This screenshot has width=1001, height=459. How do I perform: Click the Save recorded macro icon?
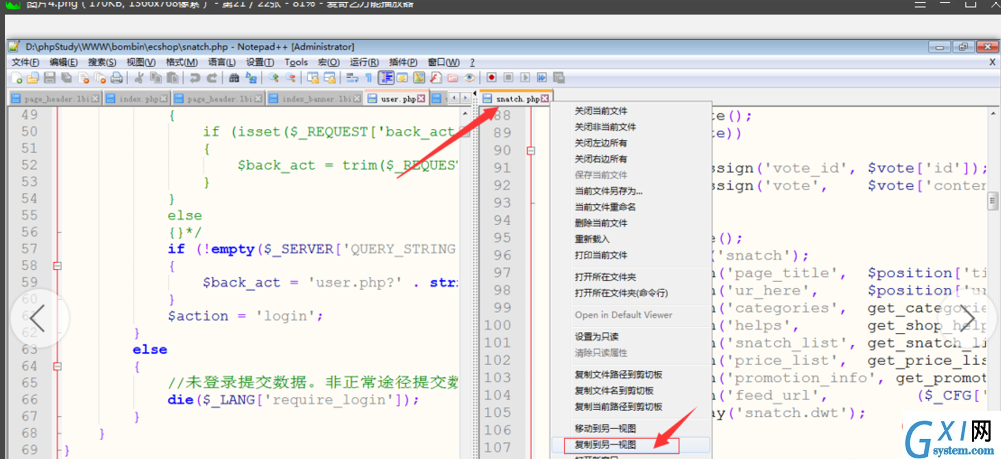click(x=559, y=78)
